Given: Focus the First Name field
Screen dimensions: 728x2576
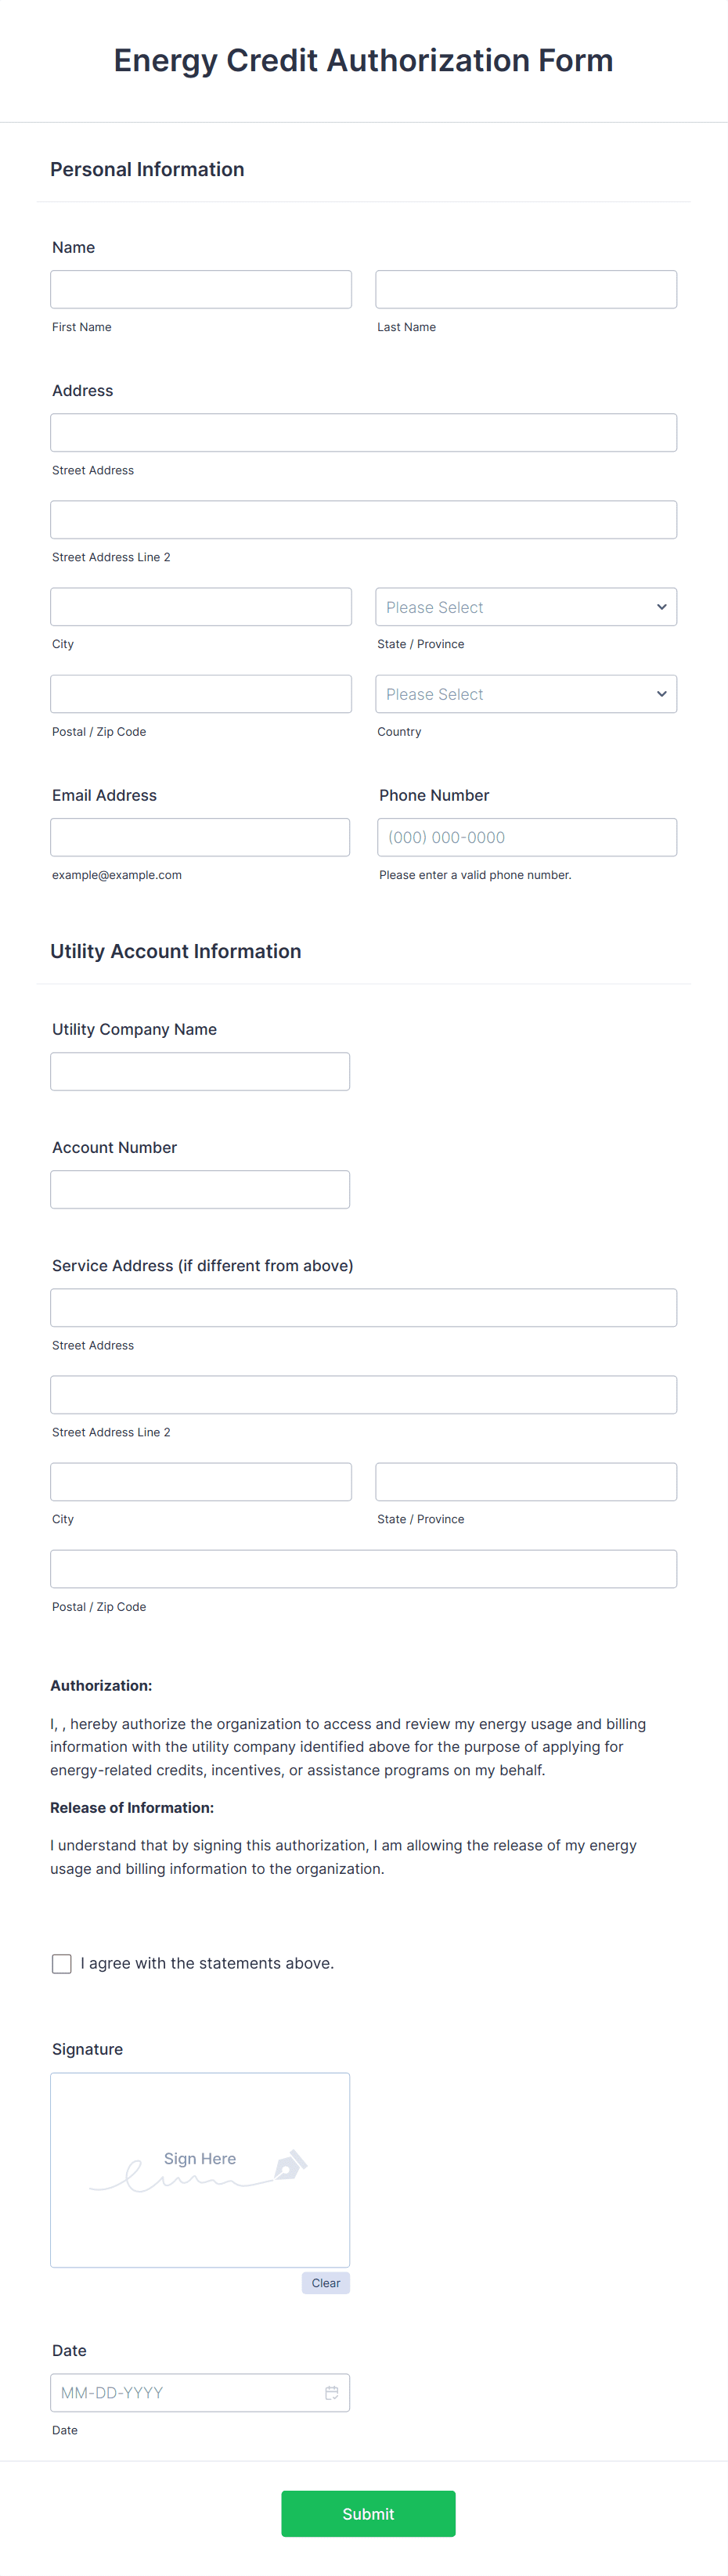Looking at the screenshot, I should click(201, 289).
